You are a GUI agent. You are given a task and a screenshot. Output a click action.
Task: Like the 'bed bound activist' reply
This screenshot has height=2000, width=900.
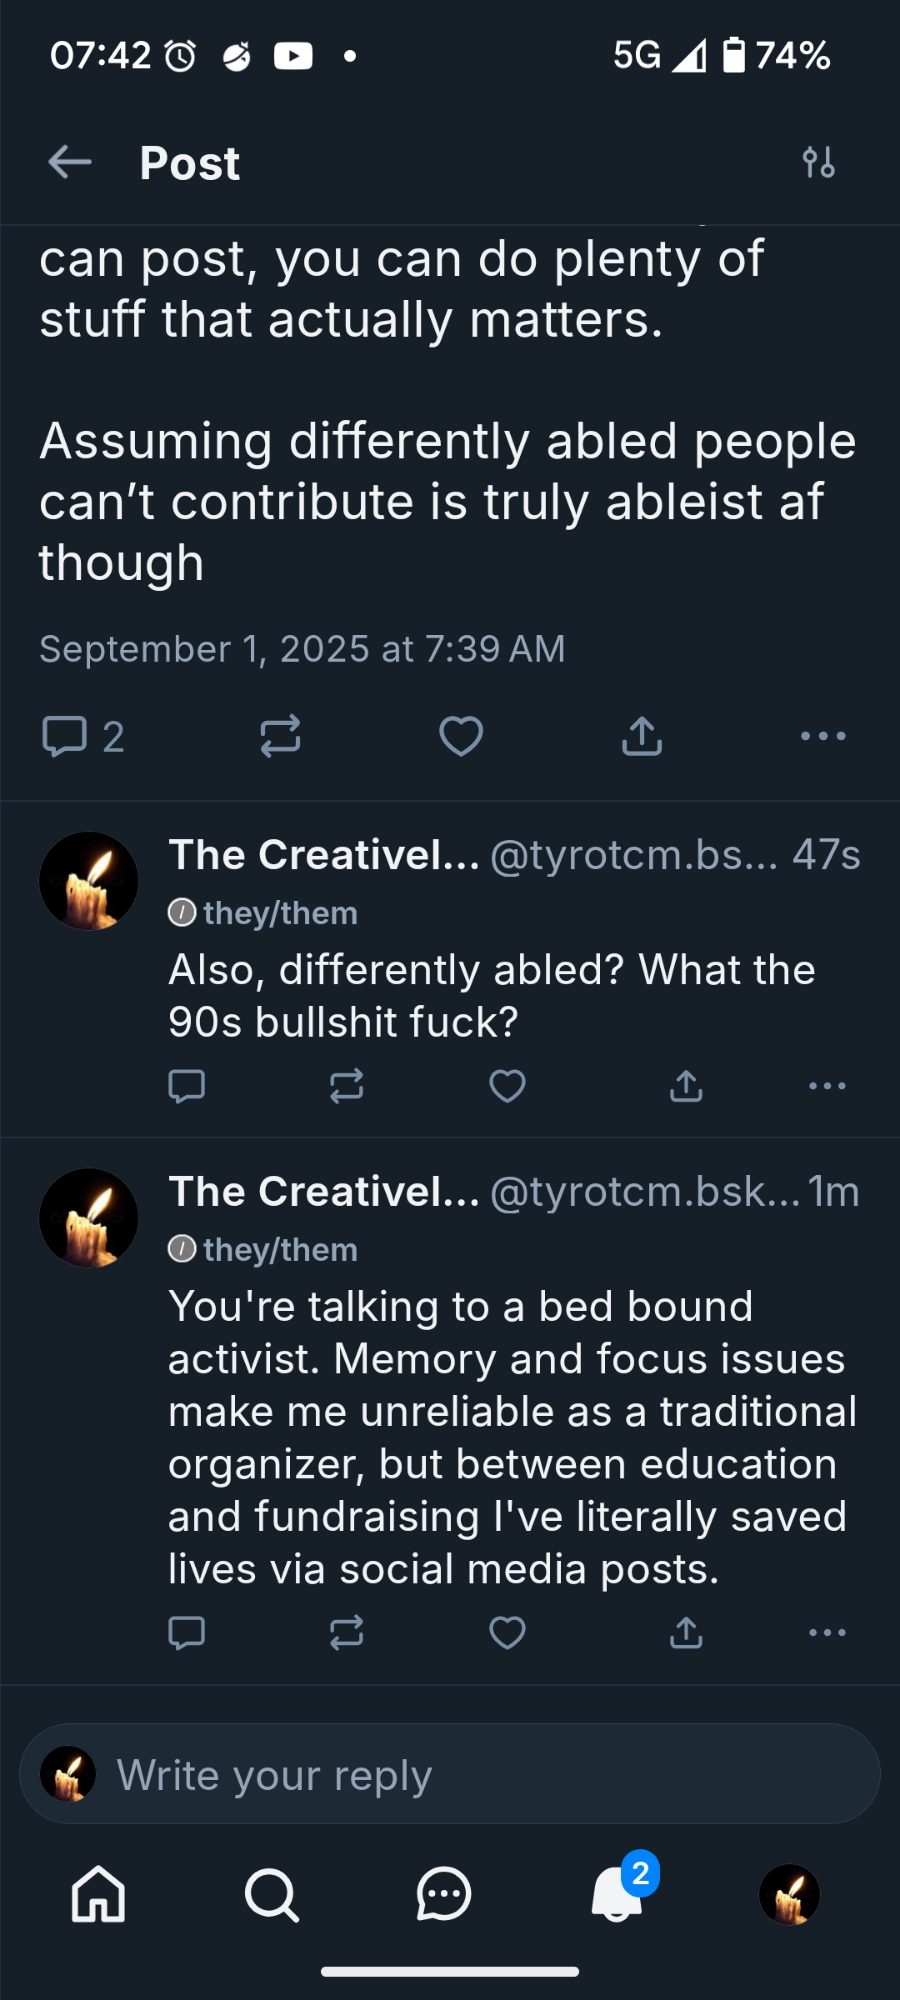click(x=507, y=1633)
